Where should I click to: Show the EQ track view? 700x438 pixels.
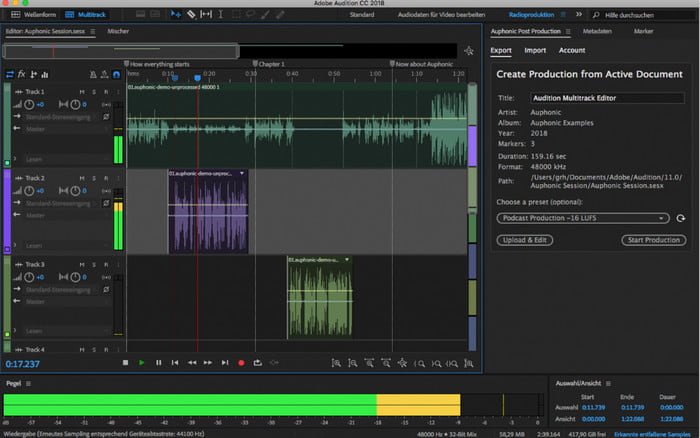click(45, 75)
